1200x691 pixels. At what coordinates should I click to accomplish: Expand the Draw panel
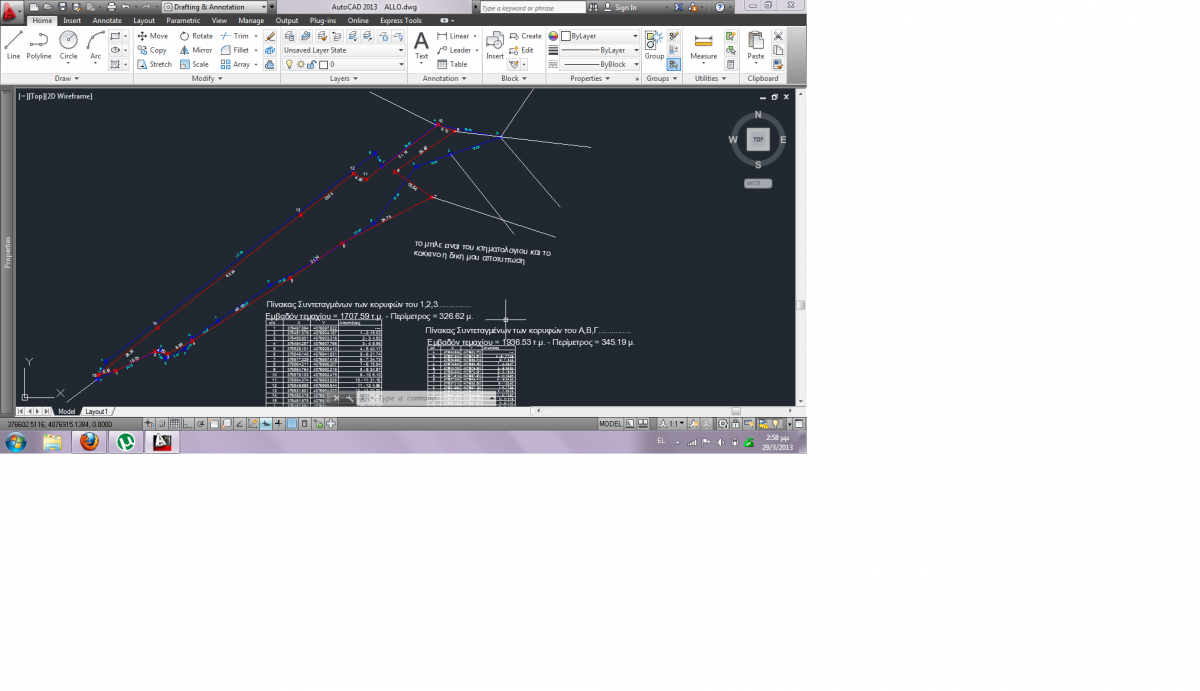coord(67,78)
